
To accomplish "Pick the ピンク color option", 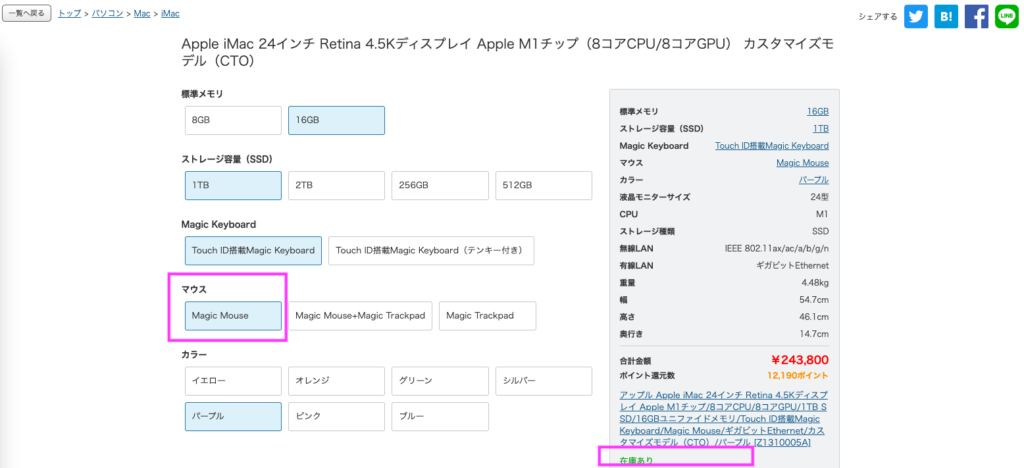I will pos(336,416).
